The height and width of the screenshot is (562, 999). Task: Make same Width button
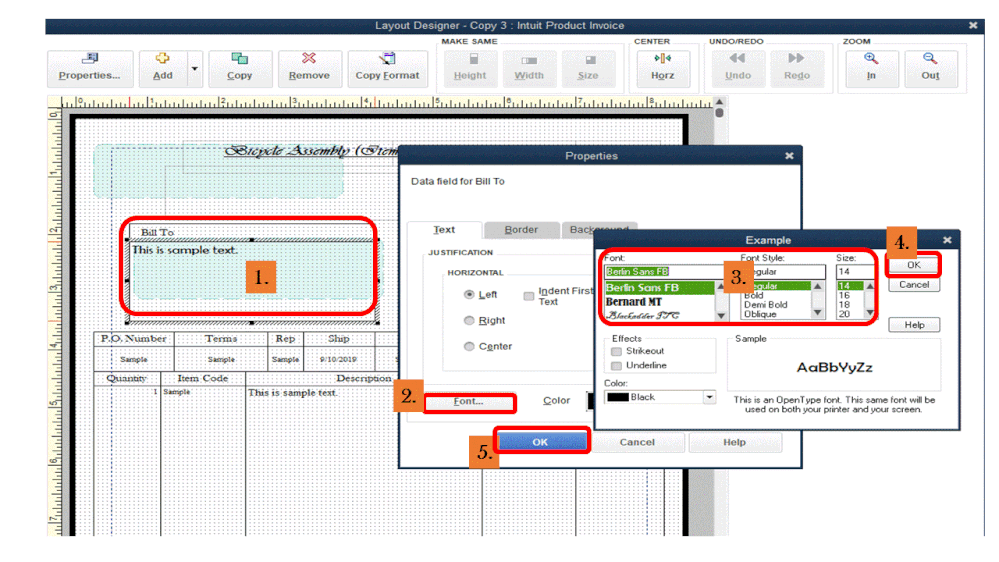coord(529,68)
